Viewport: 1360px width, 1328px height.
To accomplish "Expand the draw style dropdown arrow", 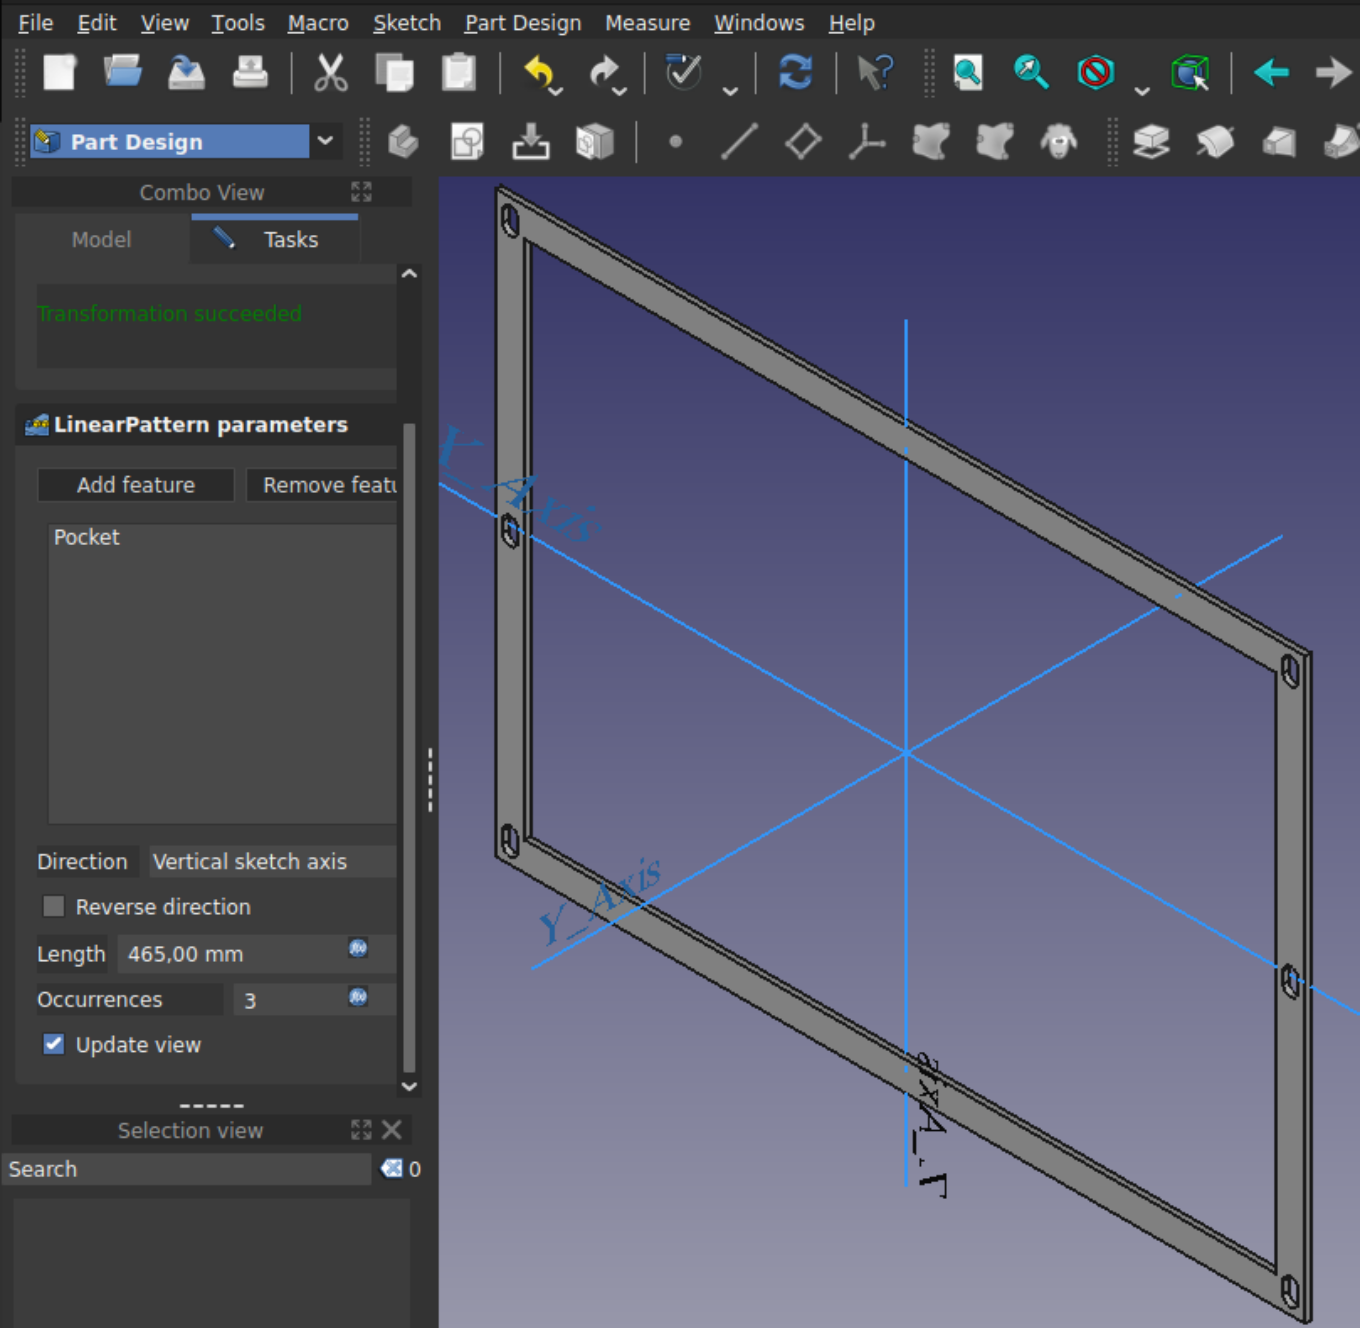I will pos(1141,91).
